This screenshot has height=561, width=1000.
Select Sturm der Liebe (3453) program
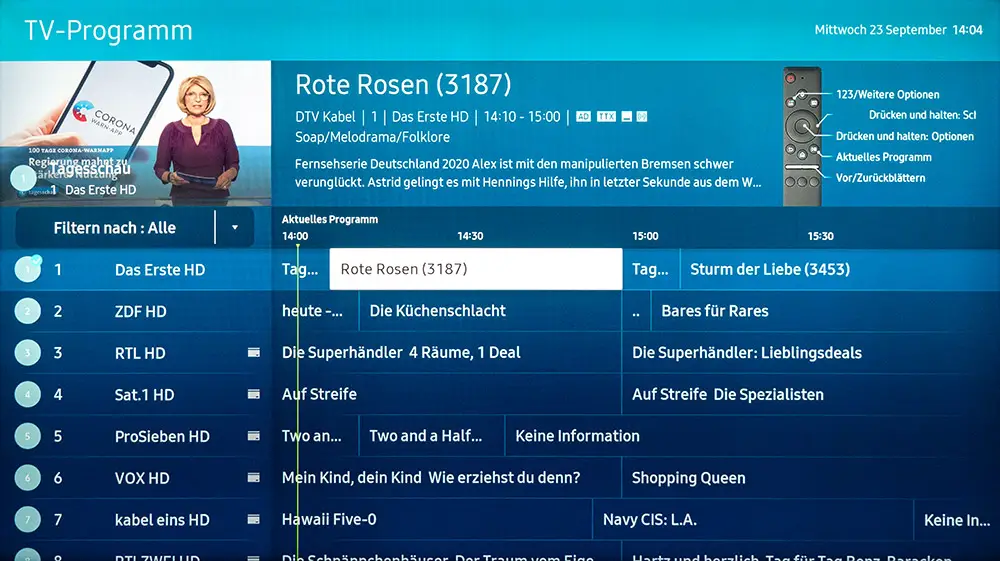840,269
